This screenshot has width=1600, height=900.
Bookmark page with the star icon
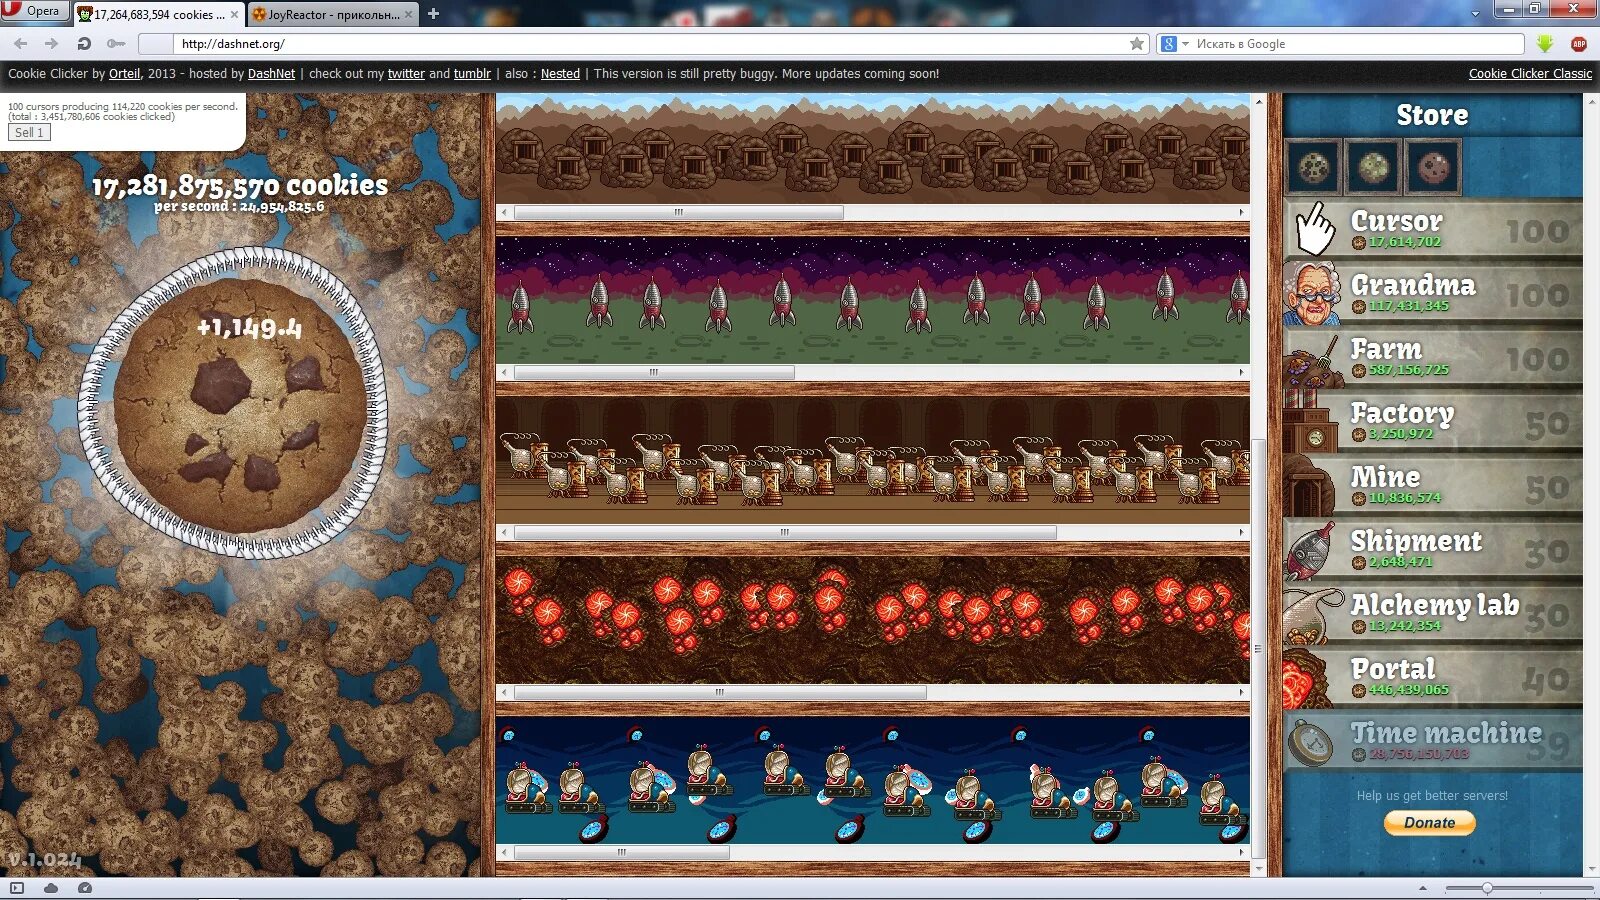[x=1137, y=44]
